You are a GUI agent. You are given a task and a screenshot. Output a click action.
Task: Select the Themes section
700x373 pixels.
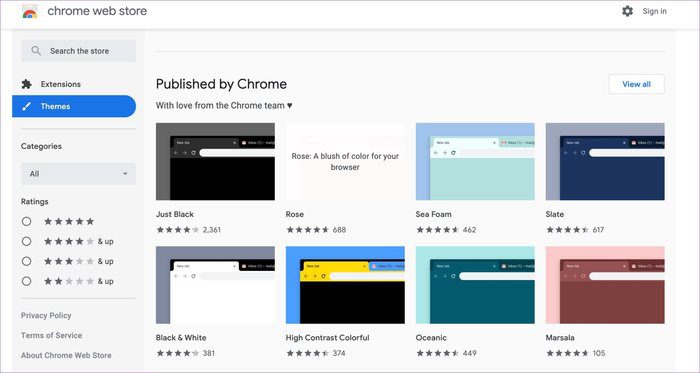click(x=74, y=106)
